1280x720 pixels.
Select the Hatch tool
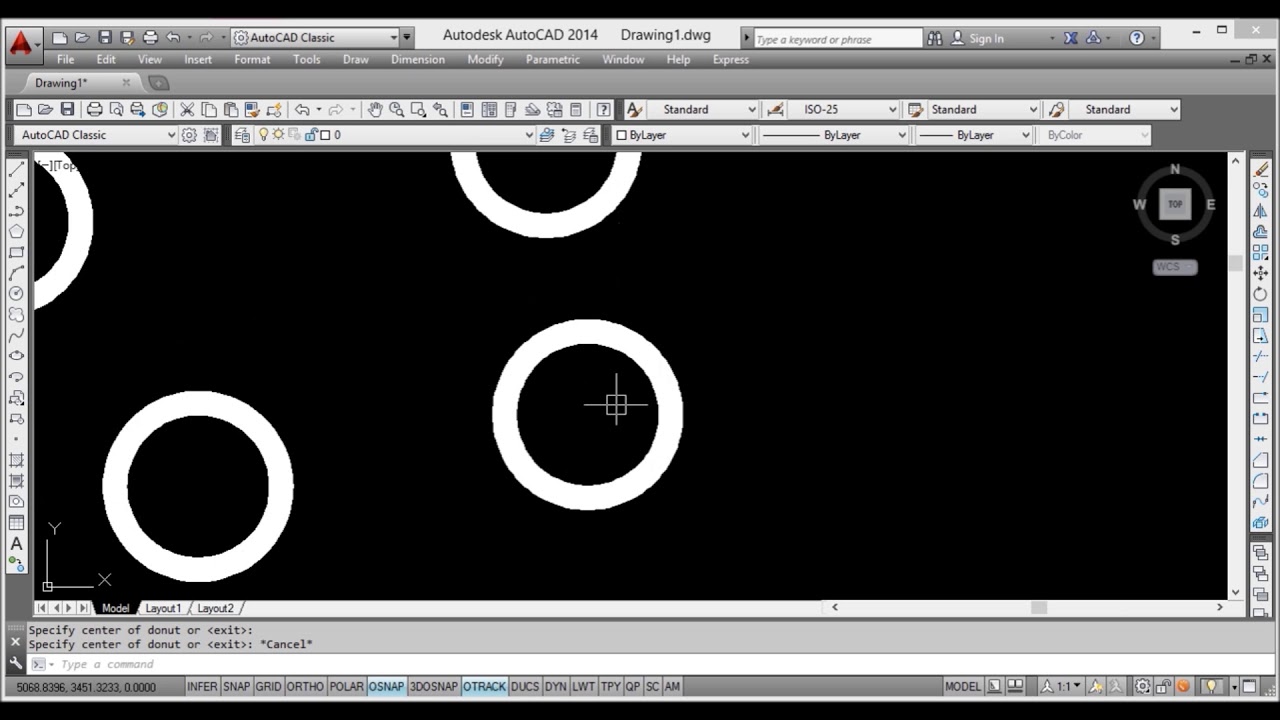[x=17, y=460]
